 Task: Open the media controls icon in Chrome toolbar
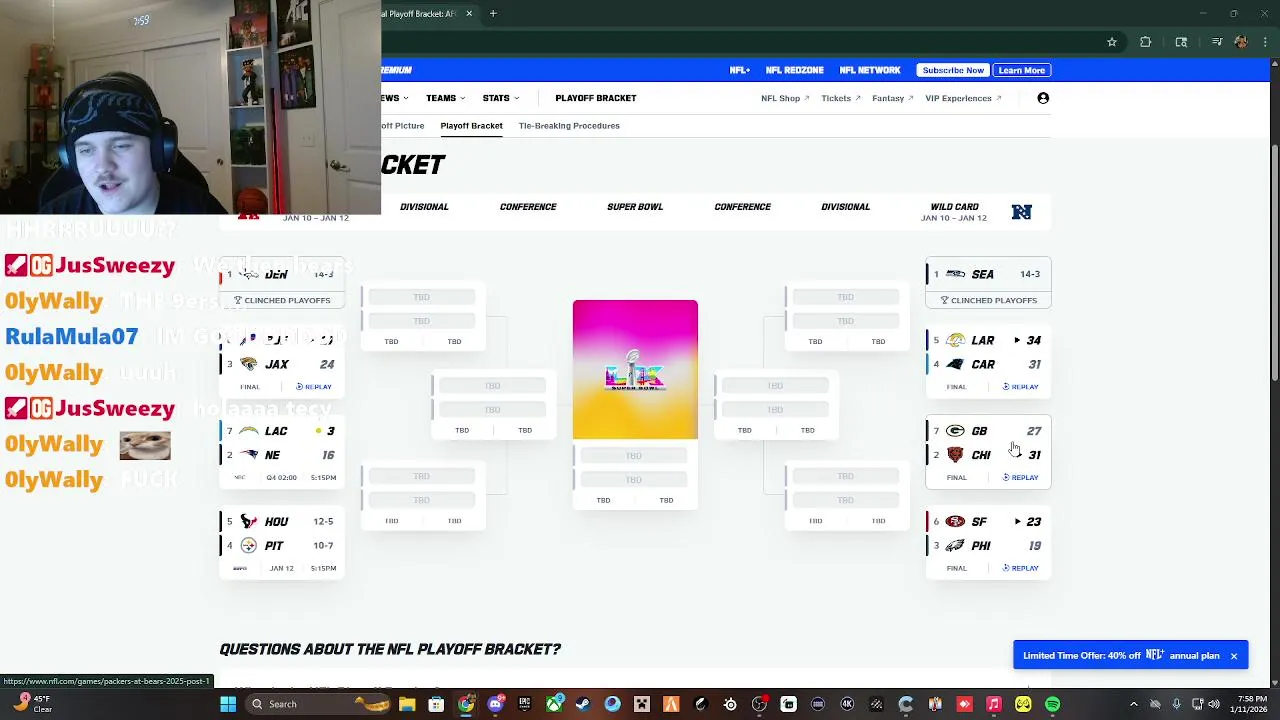coord(1217,42)
